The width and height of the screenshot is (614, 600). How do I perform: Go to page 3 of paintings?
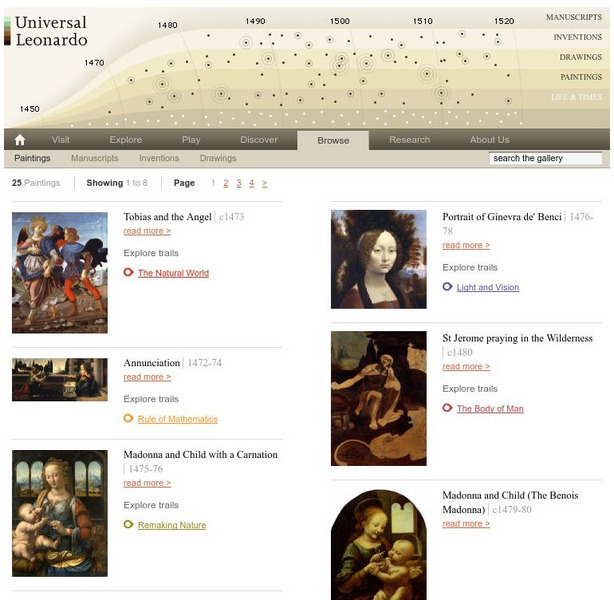point(239,183)
